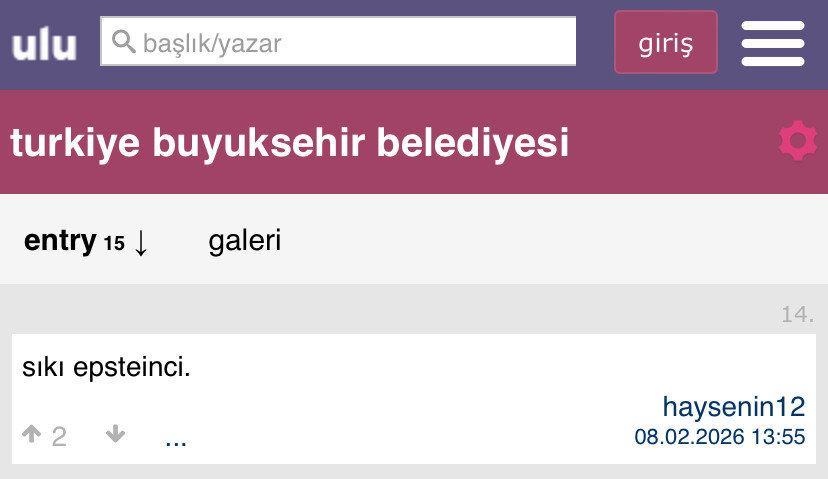Viewport: 828px width, 479px height.
Task: Focus the başlık/yazar search field
Action: point(350,42)
